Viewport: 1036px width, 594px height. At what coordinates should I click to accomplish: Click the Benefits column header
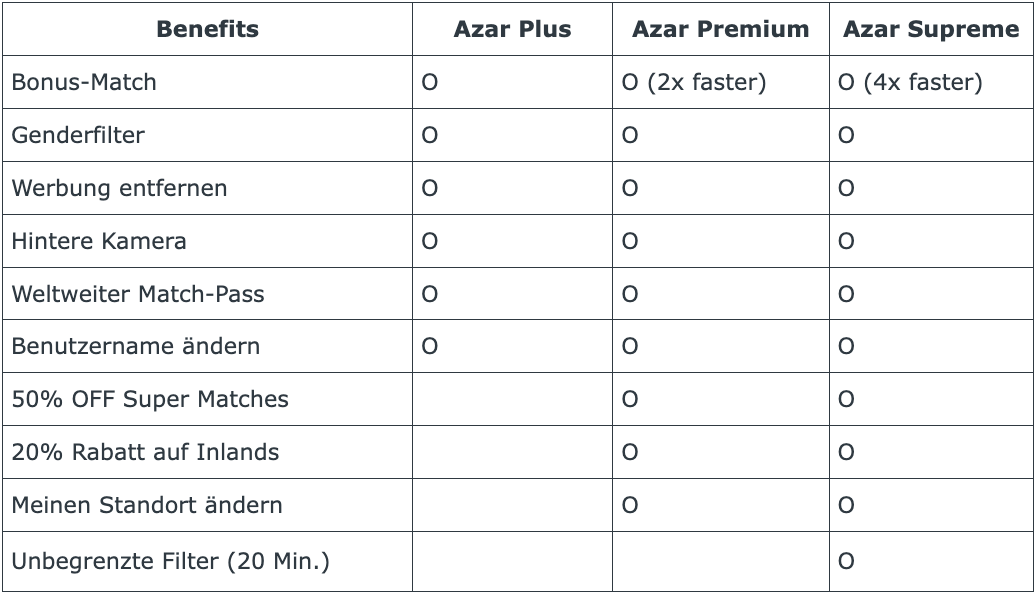pyautogui.click(x=207, y=29)
